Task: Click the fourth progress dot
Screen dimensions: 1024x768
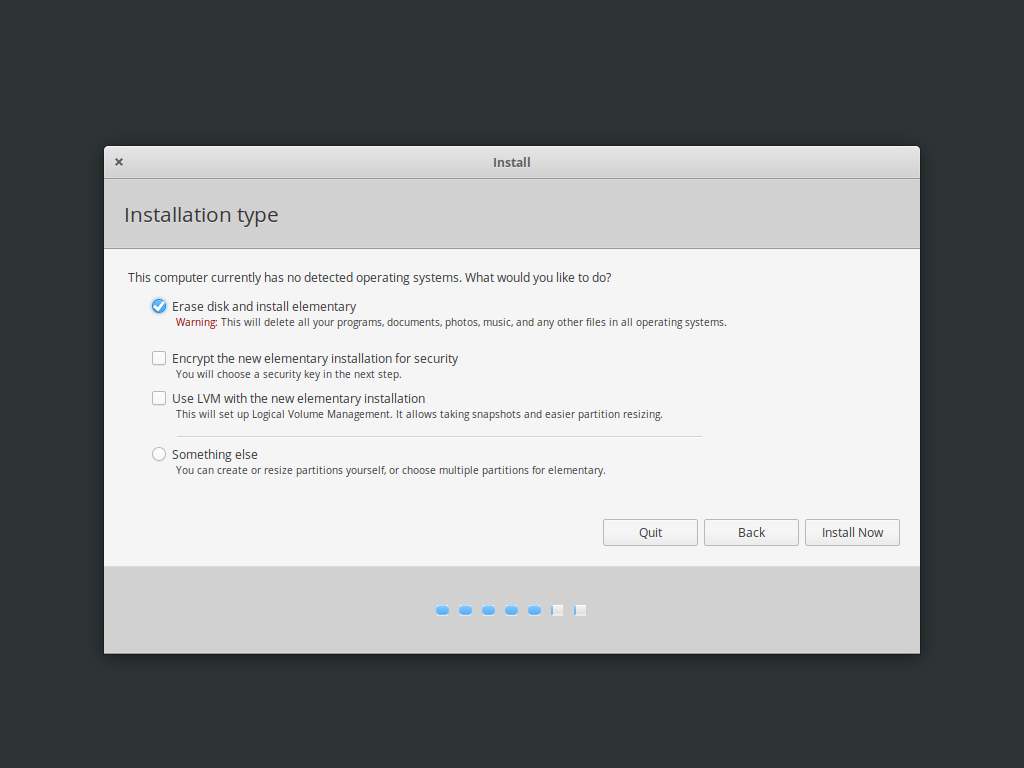Action: click(x=512, y=610)
